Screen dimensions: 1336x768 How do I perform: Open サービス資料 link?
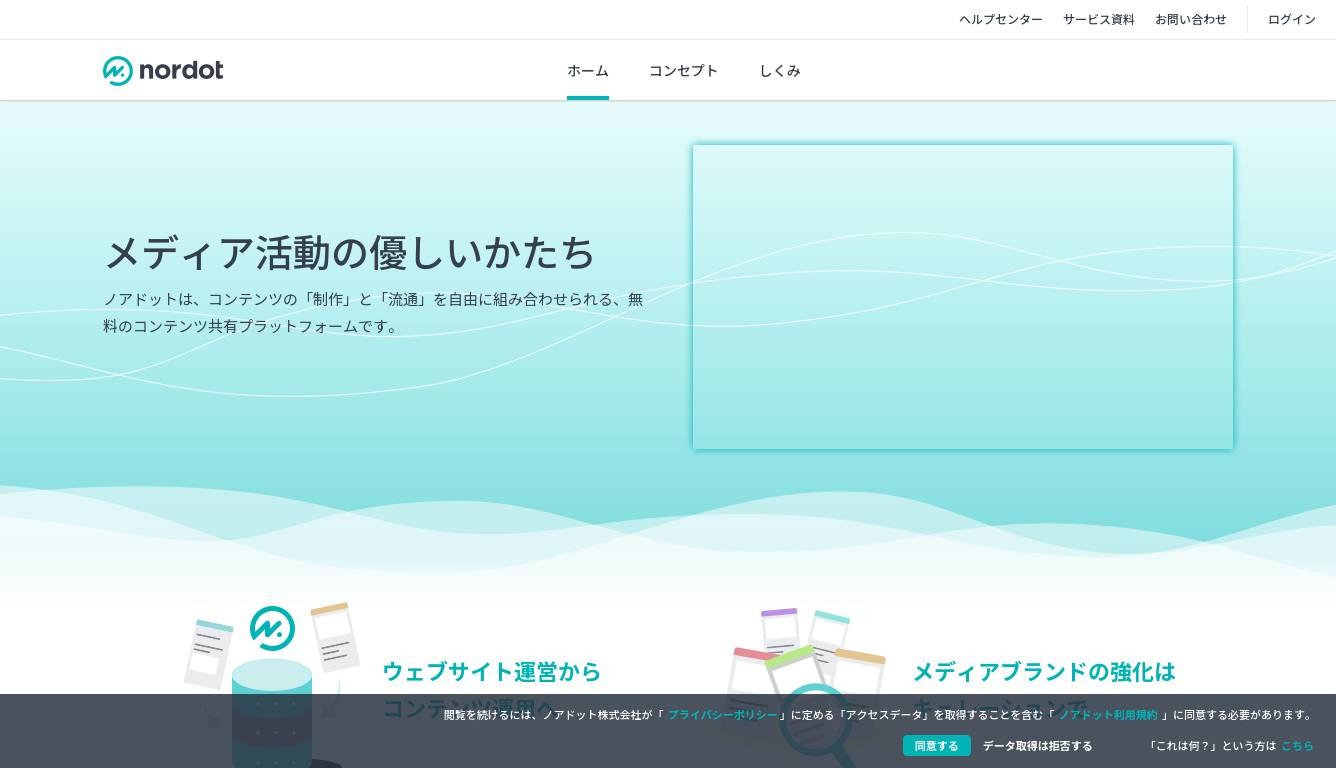(x=1099, y=19)
